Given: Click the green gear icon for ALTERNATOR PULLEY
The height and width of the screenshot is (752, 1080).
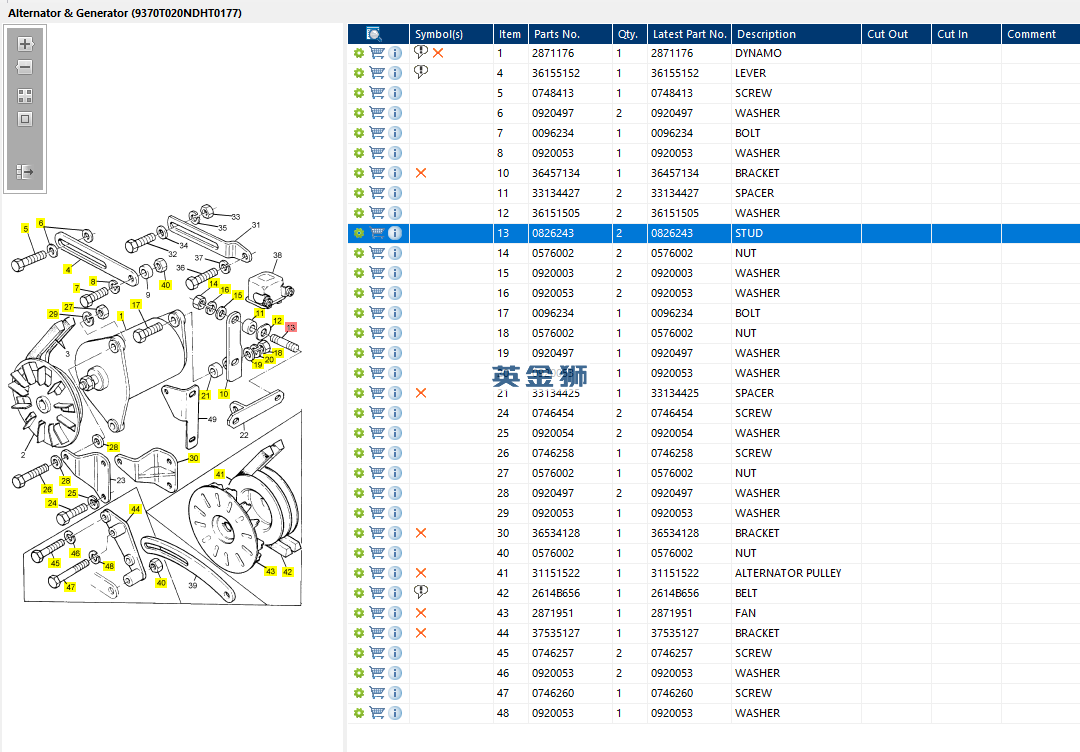Looking at the screenshot, I should (358, 573).
